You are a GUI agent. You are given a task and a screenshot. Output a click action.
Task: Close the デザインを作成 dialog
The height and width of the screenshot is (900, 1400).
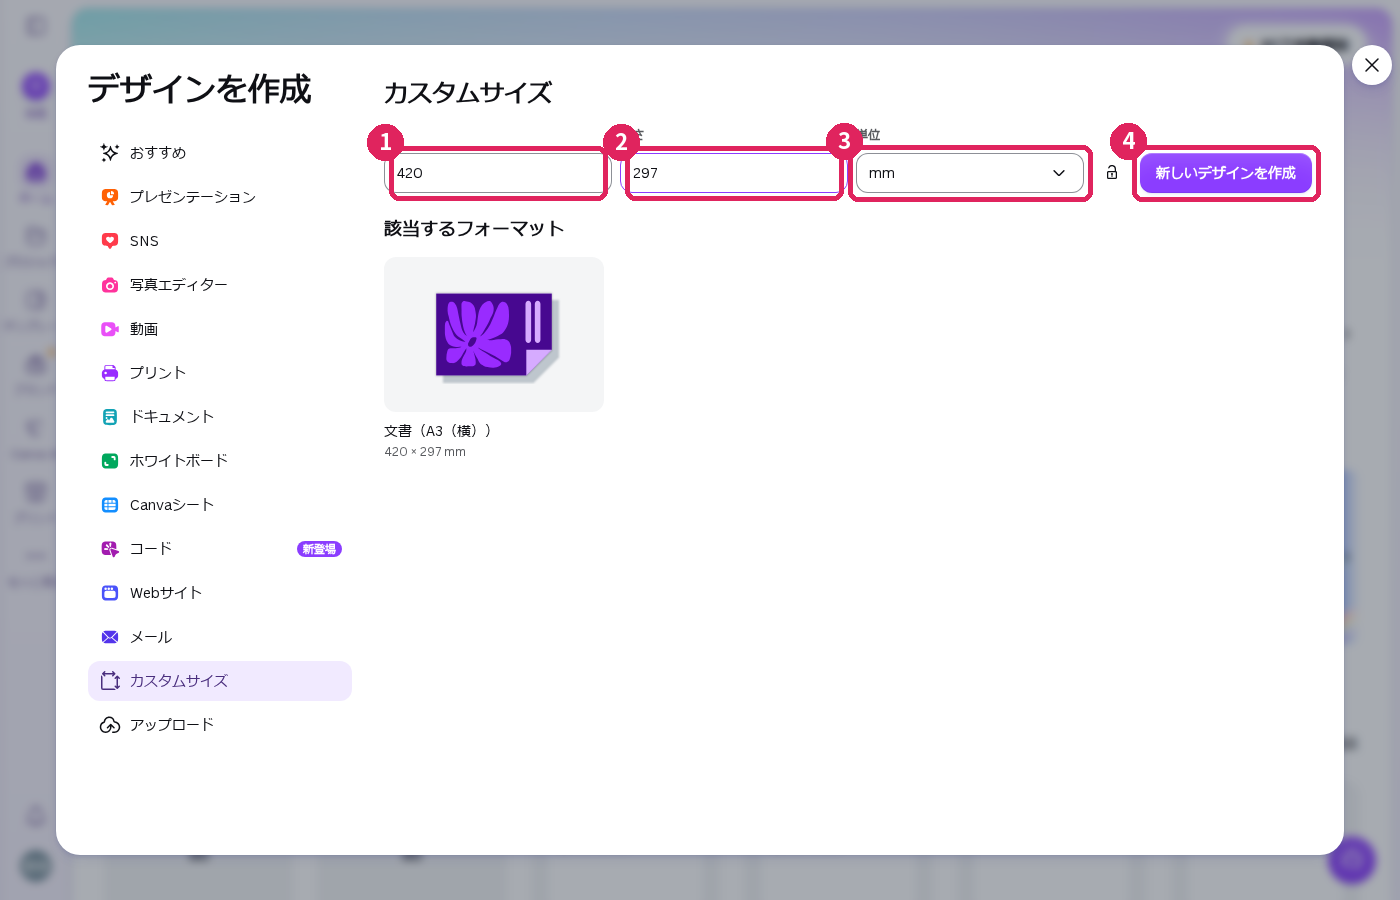[1372, 65]
